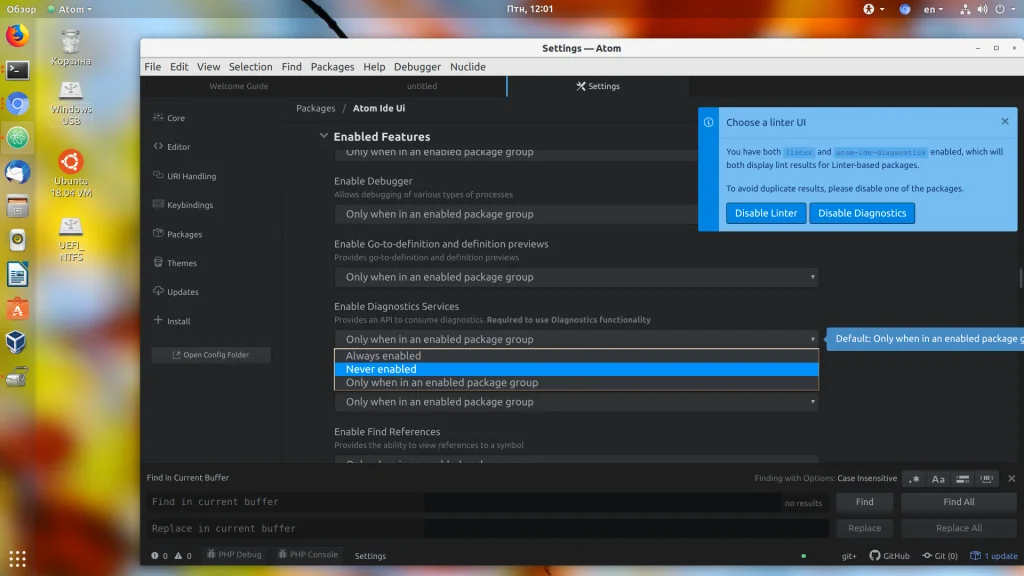
Task: Close the Choose a linter UI notification
Action: click(x=1005, y=122)
